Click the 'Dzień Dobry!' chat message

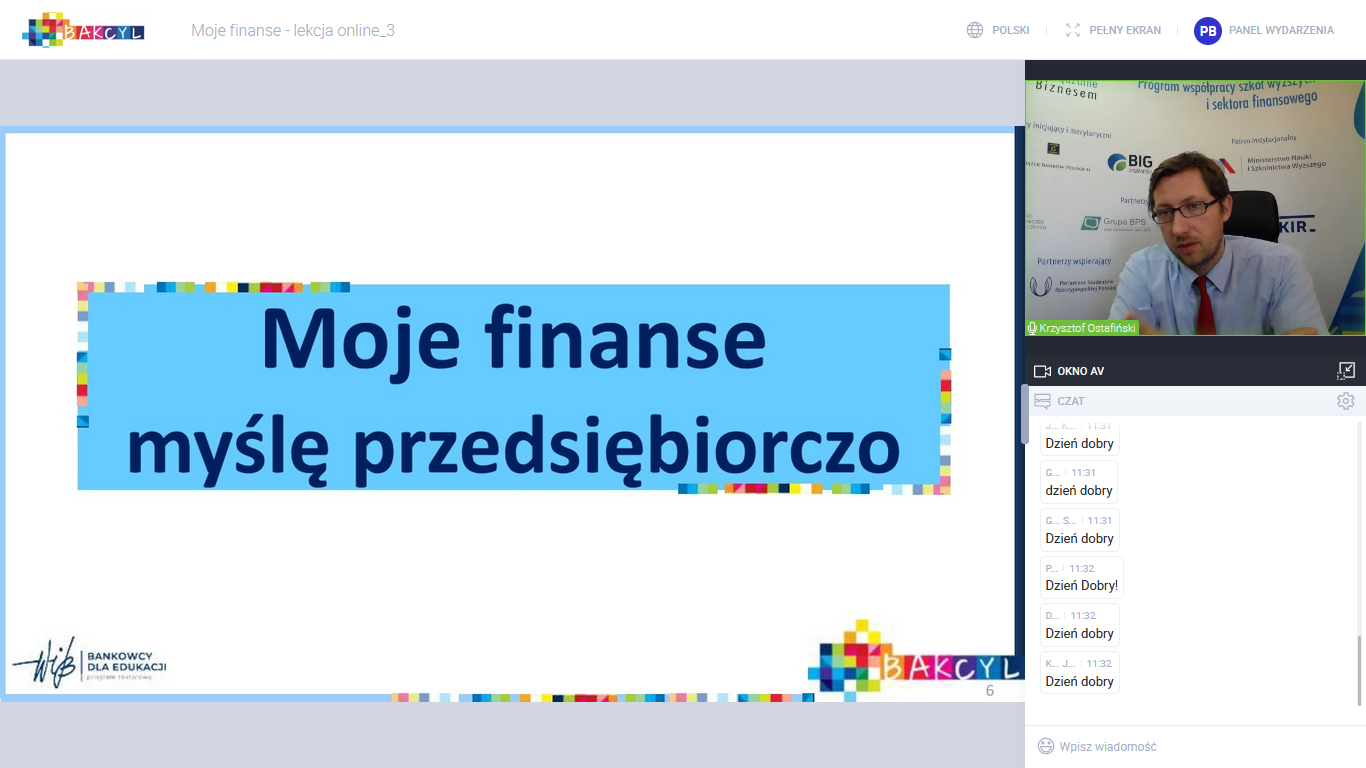pyautogui.click(x=1082, y=578)
